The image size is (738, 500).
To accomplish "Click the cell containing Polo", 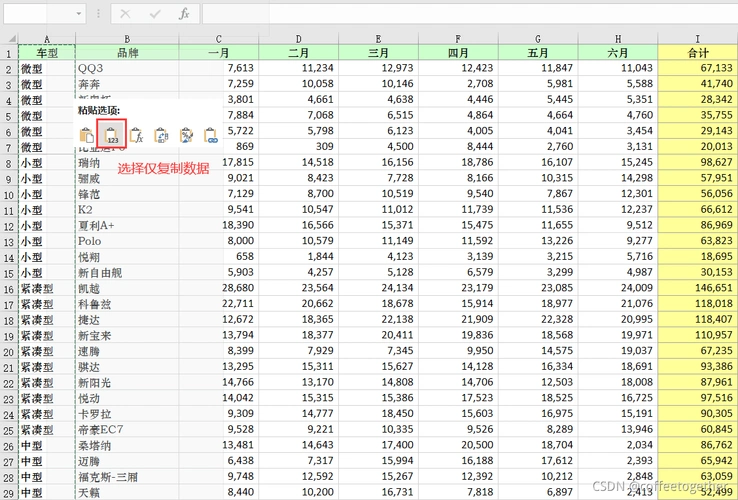I will point(127,241).
